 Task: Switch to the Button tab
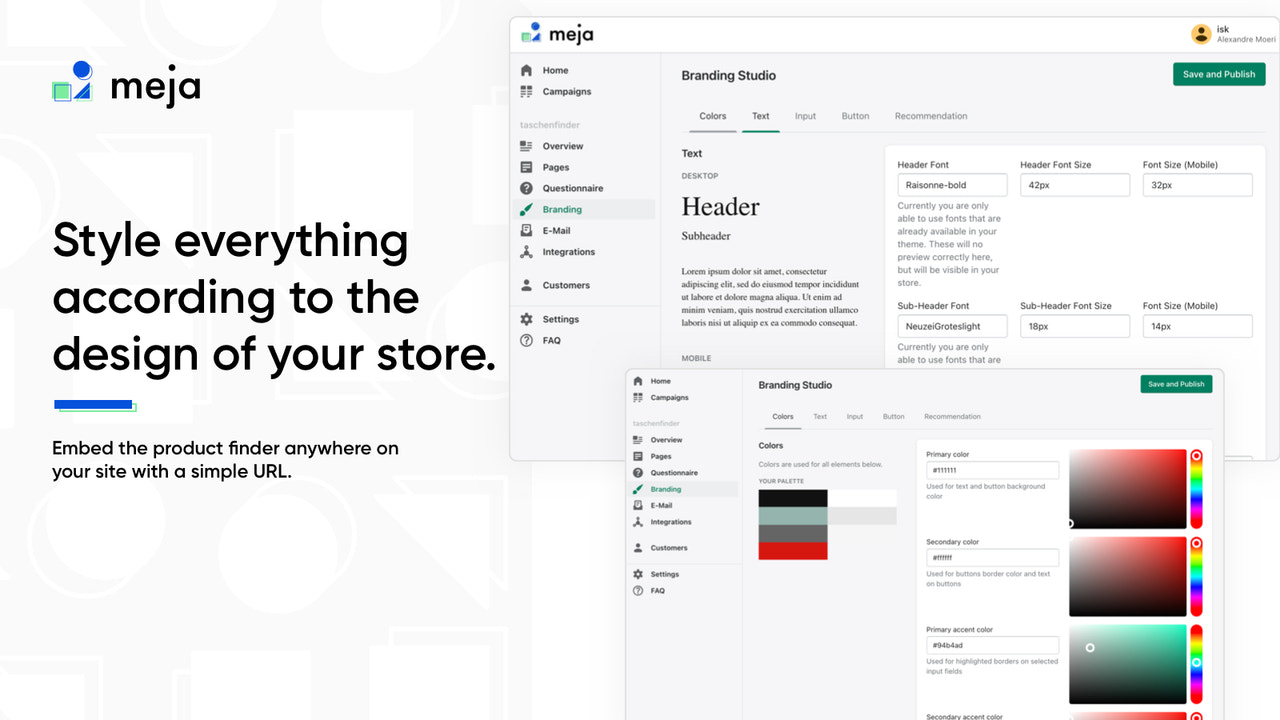click(855, 116)
